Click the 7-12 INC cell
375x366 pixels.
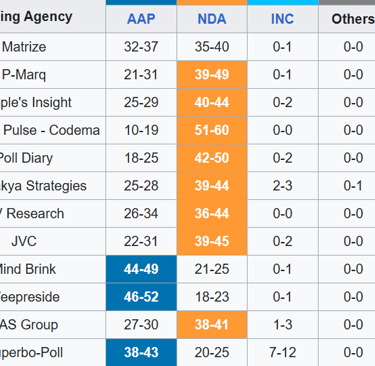[283, 352]
